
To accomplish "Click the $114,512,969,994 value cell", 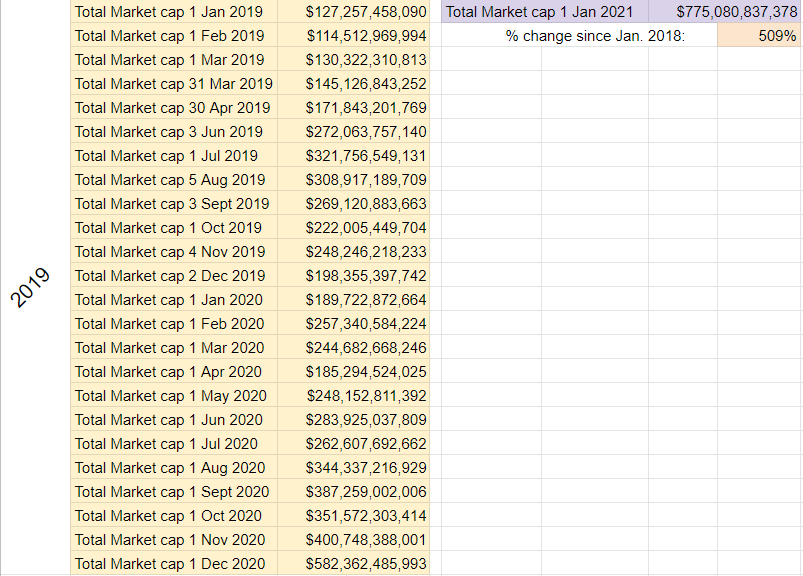I will [x=353, y=35].
